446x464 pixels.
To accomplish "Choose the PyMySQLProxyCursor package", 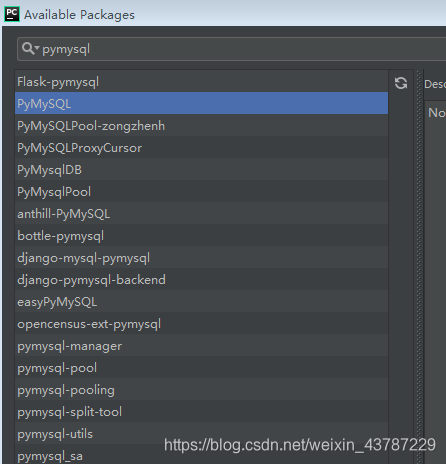I will coord(201,147).
